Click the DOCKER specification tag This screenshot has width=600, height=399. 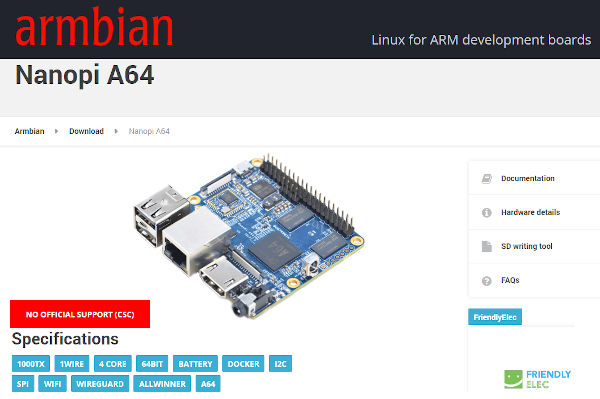point(243,363)
